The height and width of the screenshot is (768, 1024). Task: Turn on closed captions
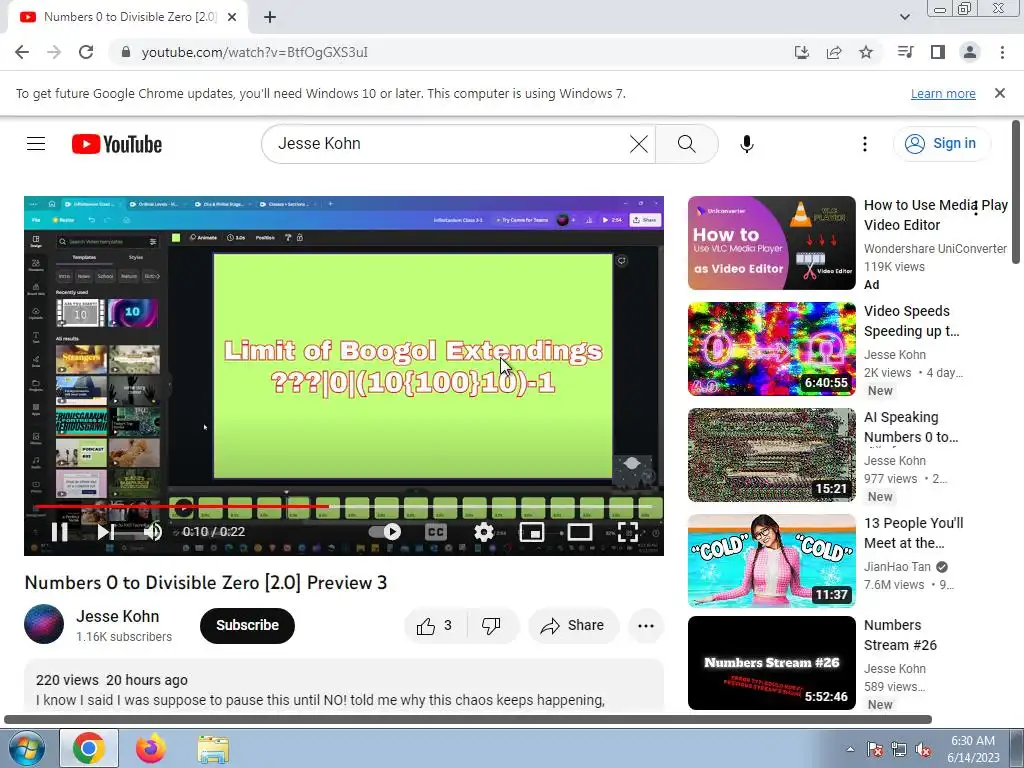pyautogui.click(x=436, y=532)
